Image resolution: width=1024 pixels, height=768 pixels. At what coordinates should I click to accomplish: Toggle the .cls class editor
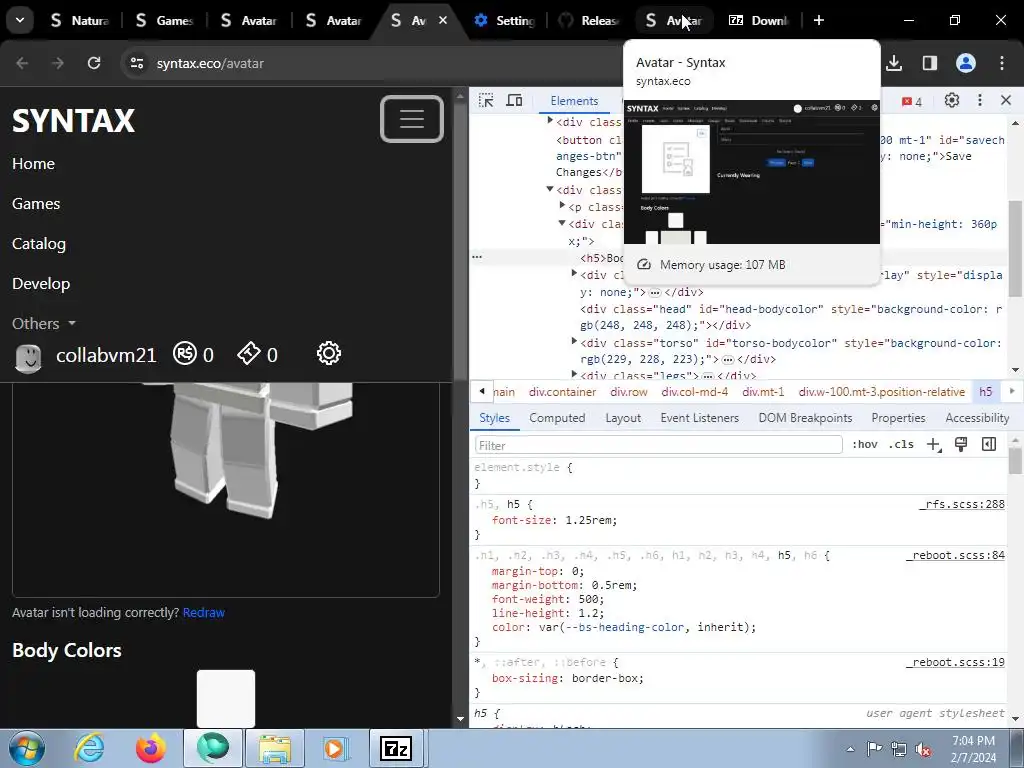pyautogui.click(x=901, y=444)
